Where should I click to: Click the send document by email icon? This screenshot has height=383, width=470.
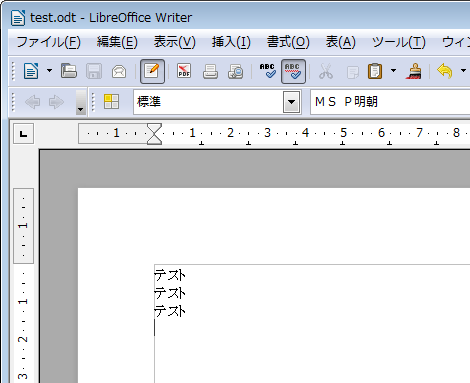(119, 71)
